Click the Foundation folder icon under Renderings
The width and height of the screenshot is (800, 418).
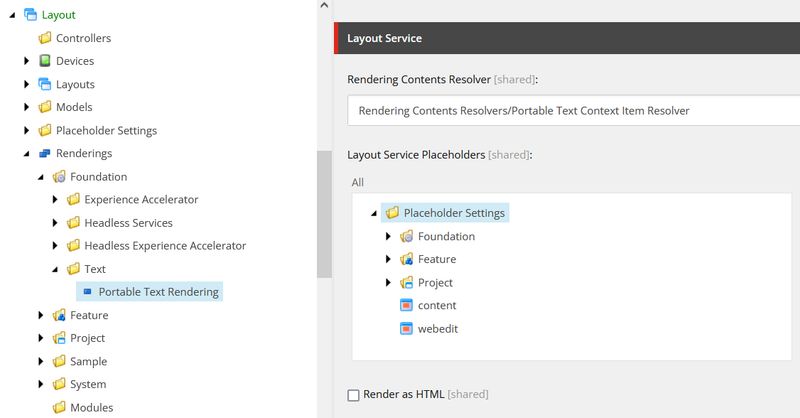[x=59, y=177]
